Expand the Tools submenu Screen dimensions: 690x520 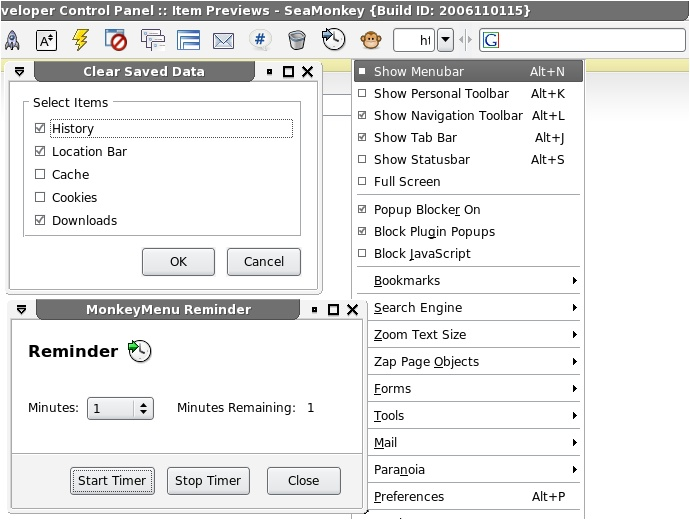point(475,415)
